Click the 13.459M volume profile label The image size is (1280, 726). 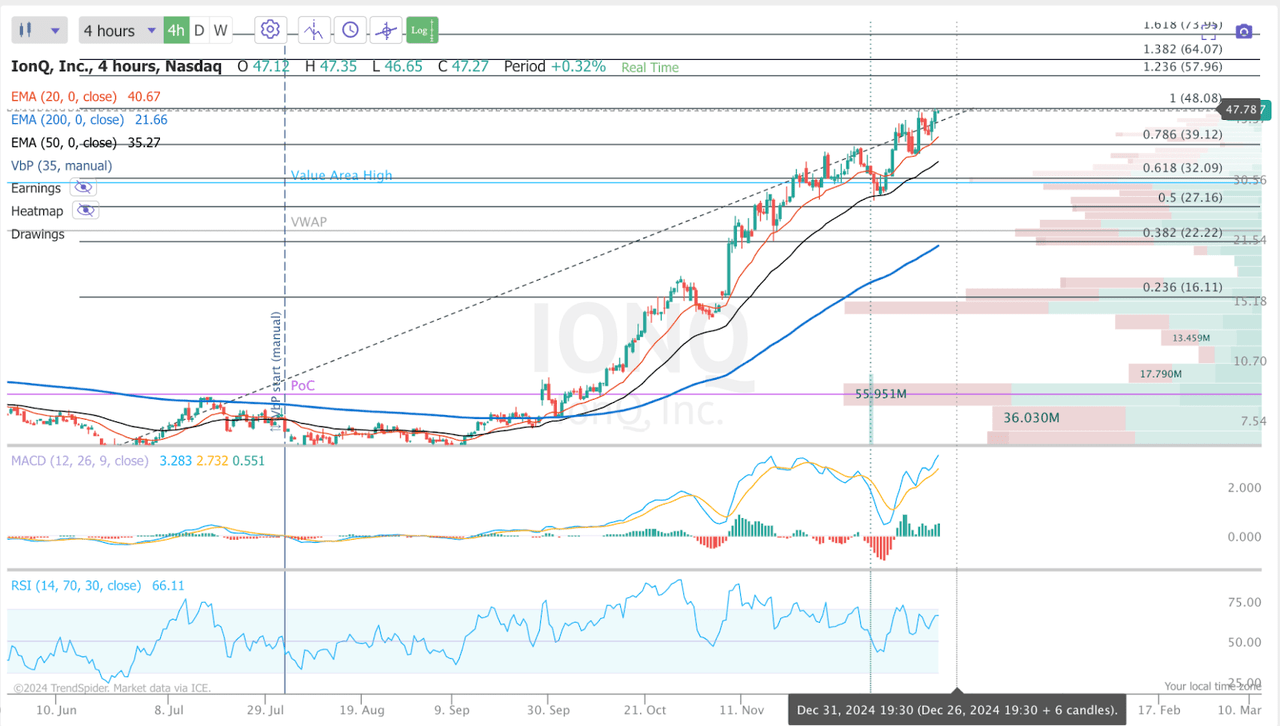click(1193, 338)
